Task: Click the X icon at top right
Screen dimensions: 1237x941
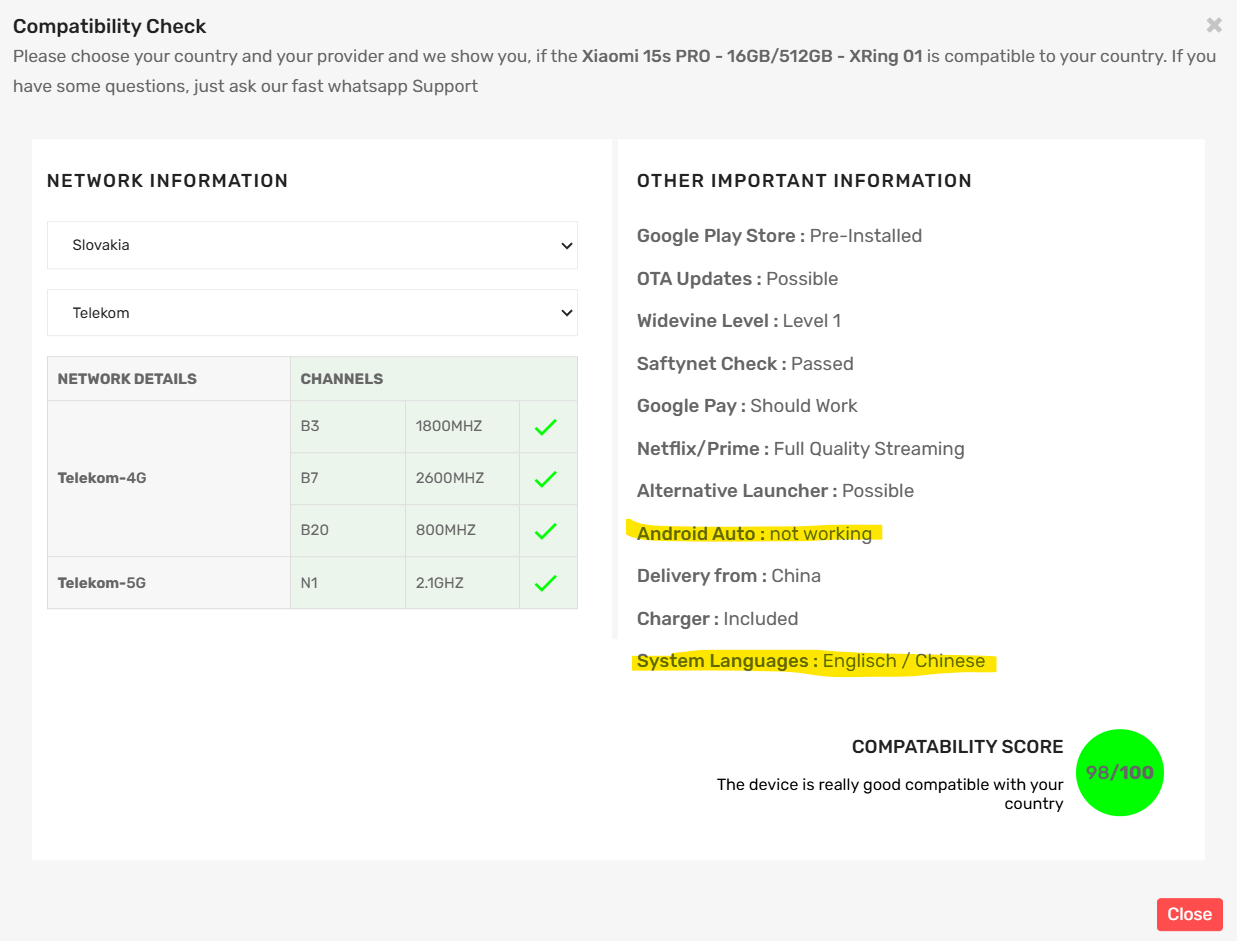Action: pos(1213,25)
